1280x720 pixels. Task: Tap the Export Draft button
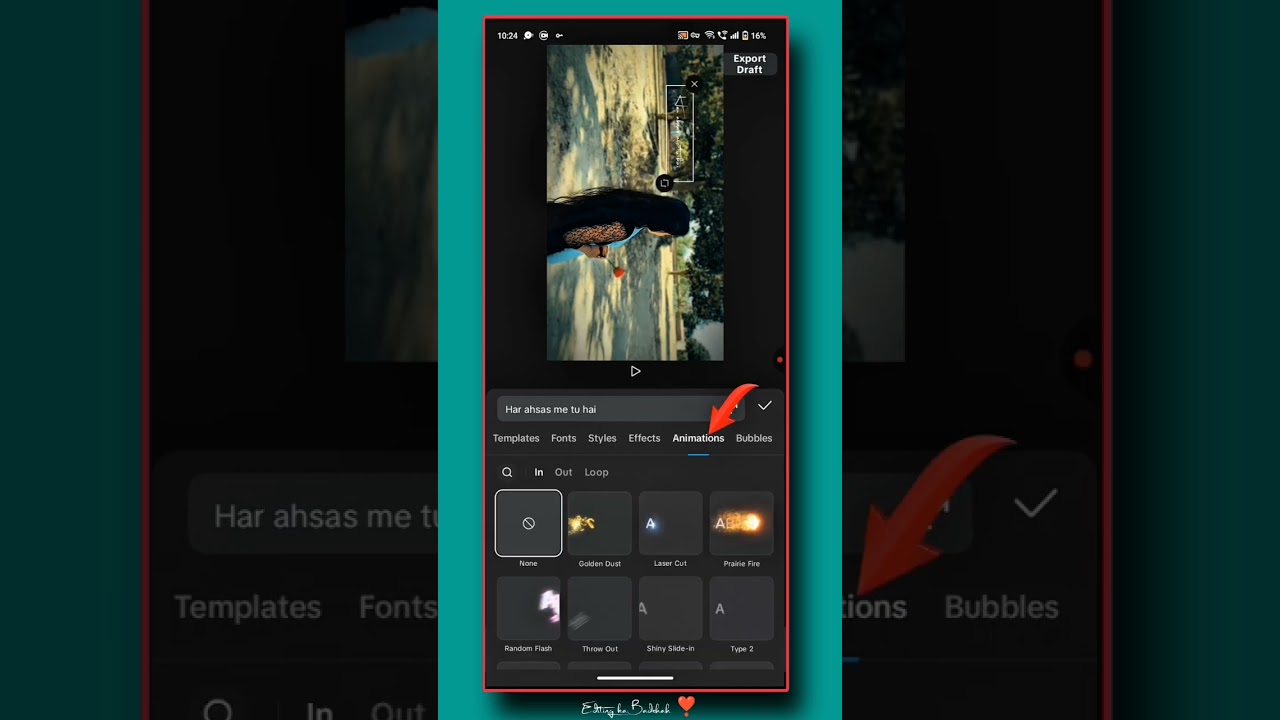pyautogui.click(x=749, y=64)
